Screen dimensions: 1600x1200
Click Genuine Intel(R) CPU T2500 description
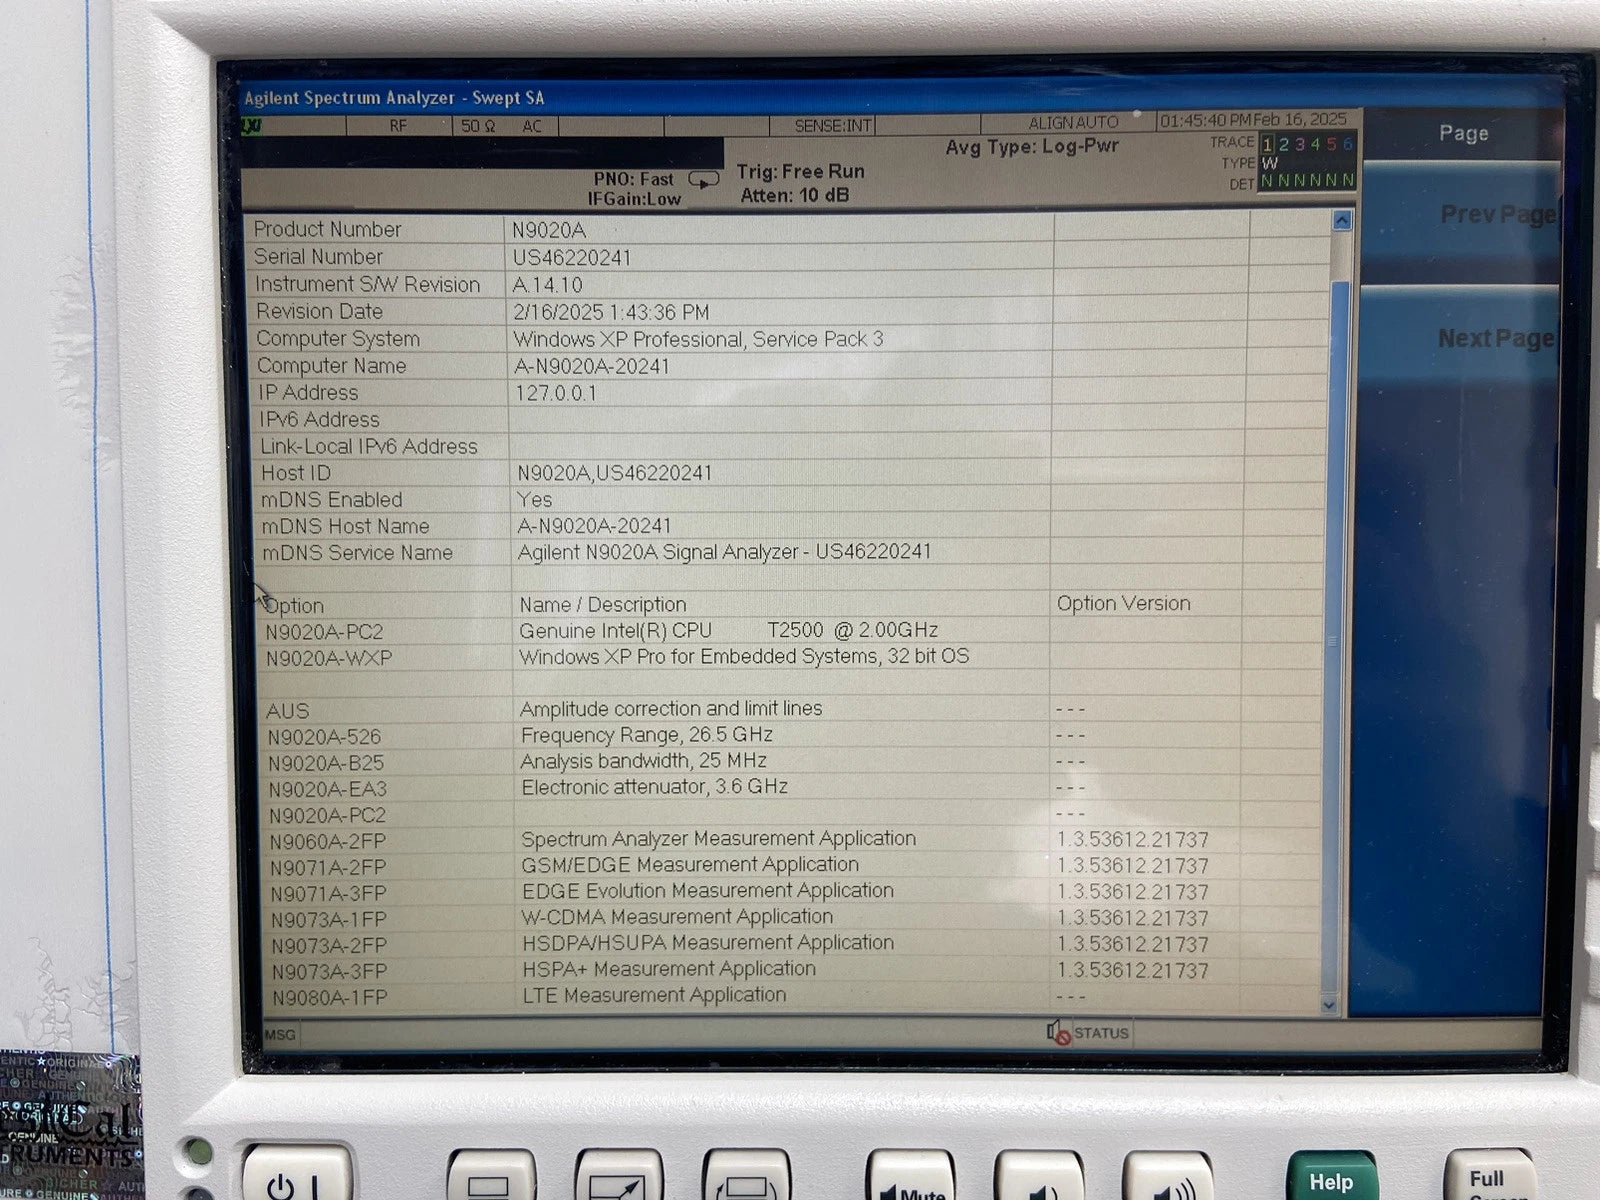coord(728,630)
